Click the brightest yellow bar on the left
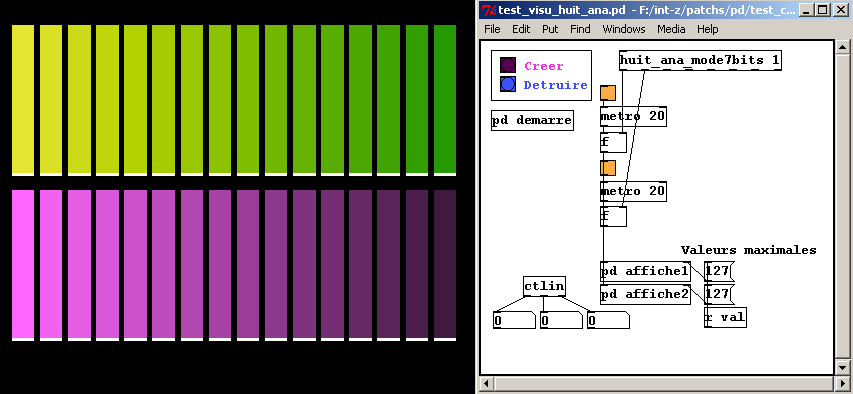The height and width of the screenshot is (394, 853). click(23, 100)
